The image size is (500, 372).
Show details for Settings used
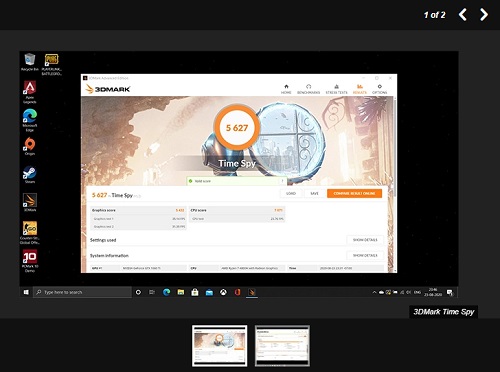pyautogui.click(x=365, y=240)
